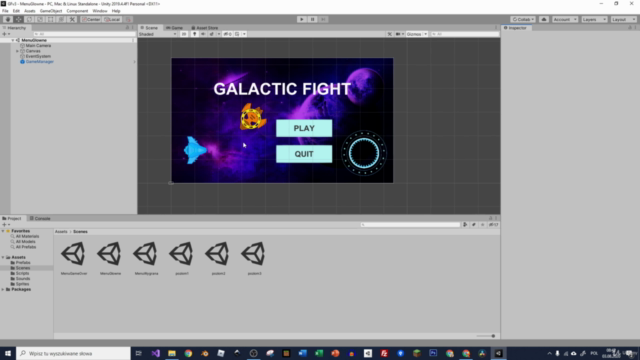Focus the Scene view search field
Screen dimensions: 640x360
[464, 34]
